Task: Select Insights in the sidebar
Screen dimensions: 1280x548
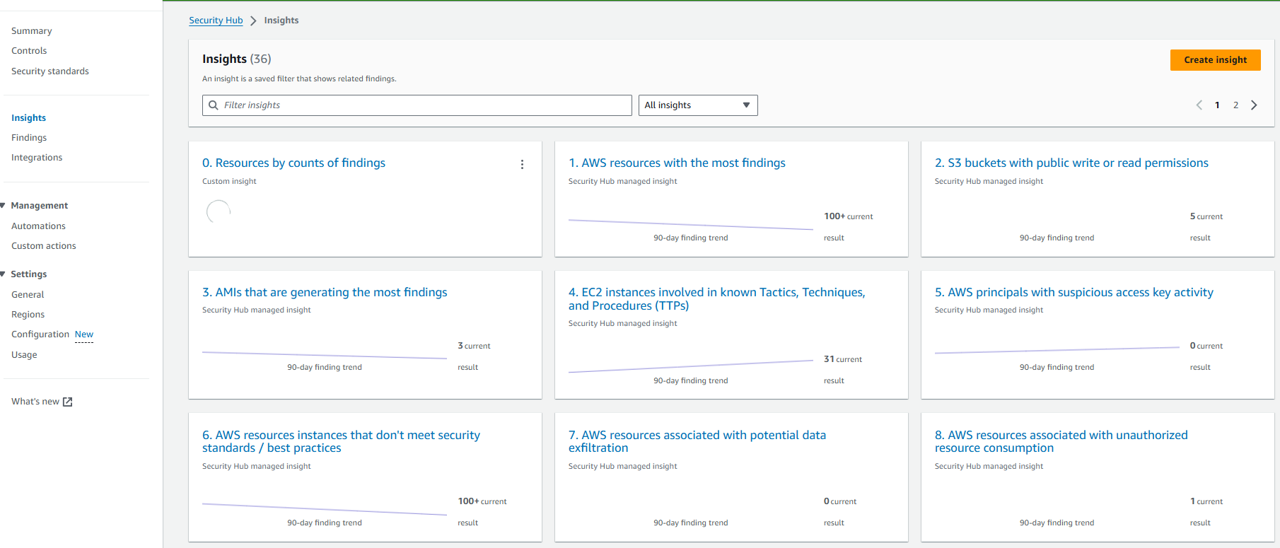Action: pyautogui.click(x=29, y=118)
